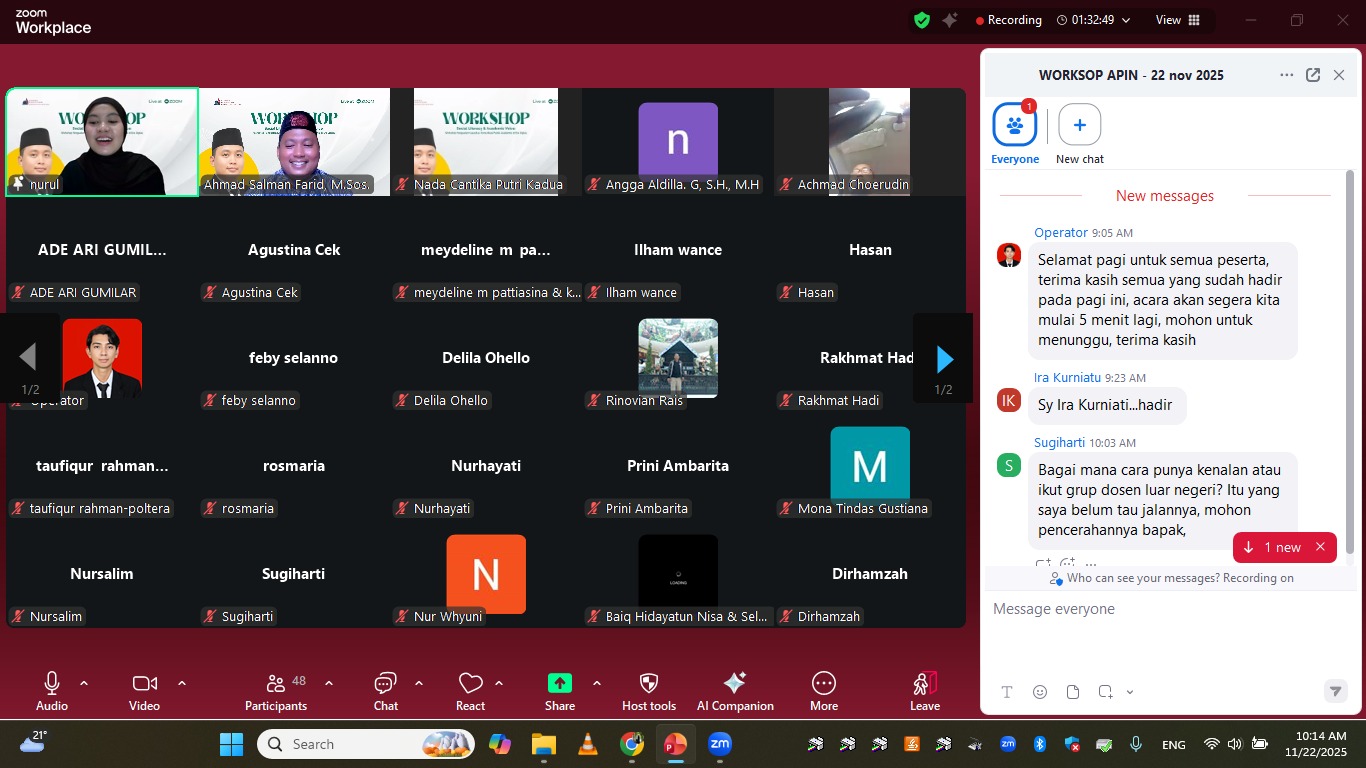Expand the Participants options chevron
Image resolution: width=1366 pixels, height=768 pixels.
(329, 683)
